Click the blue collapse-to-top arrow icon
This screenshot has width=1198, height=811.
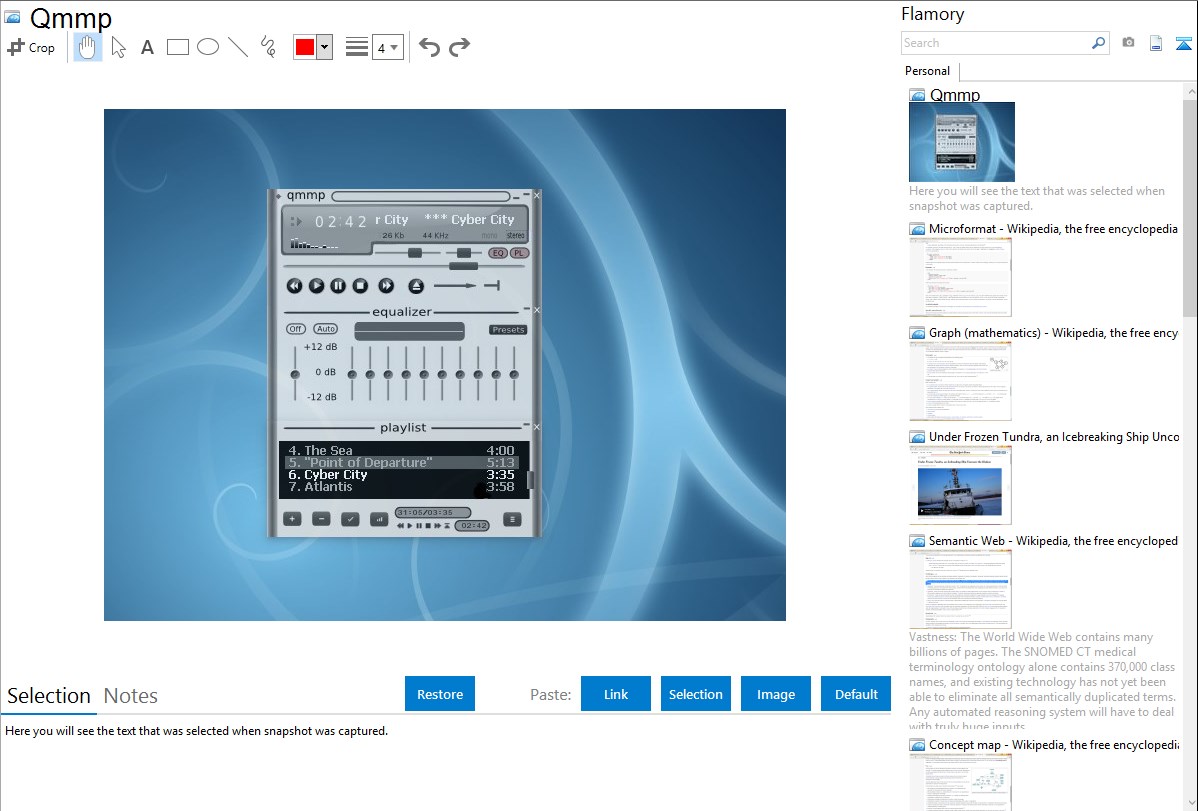(x=1184, y=43)
